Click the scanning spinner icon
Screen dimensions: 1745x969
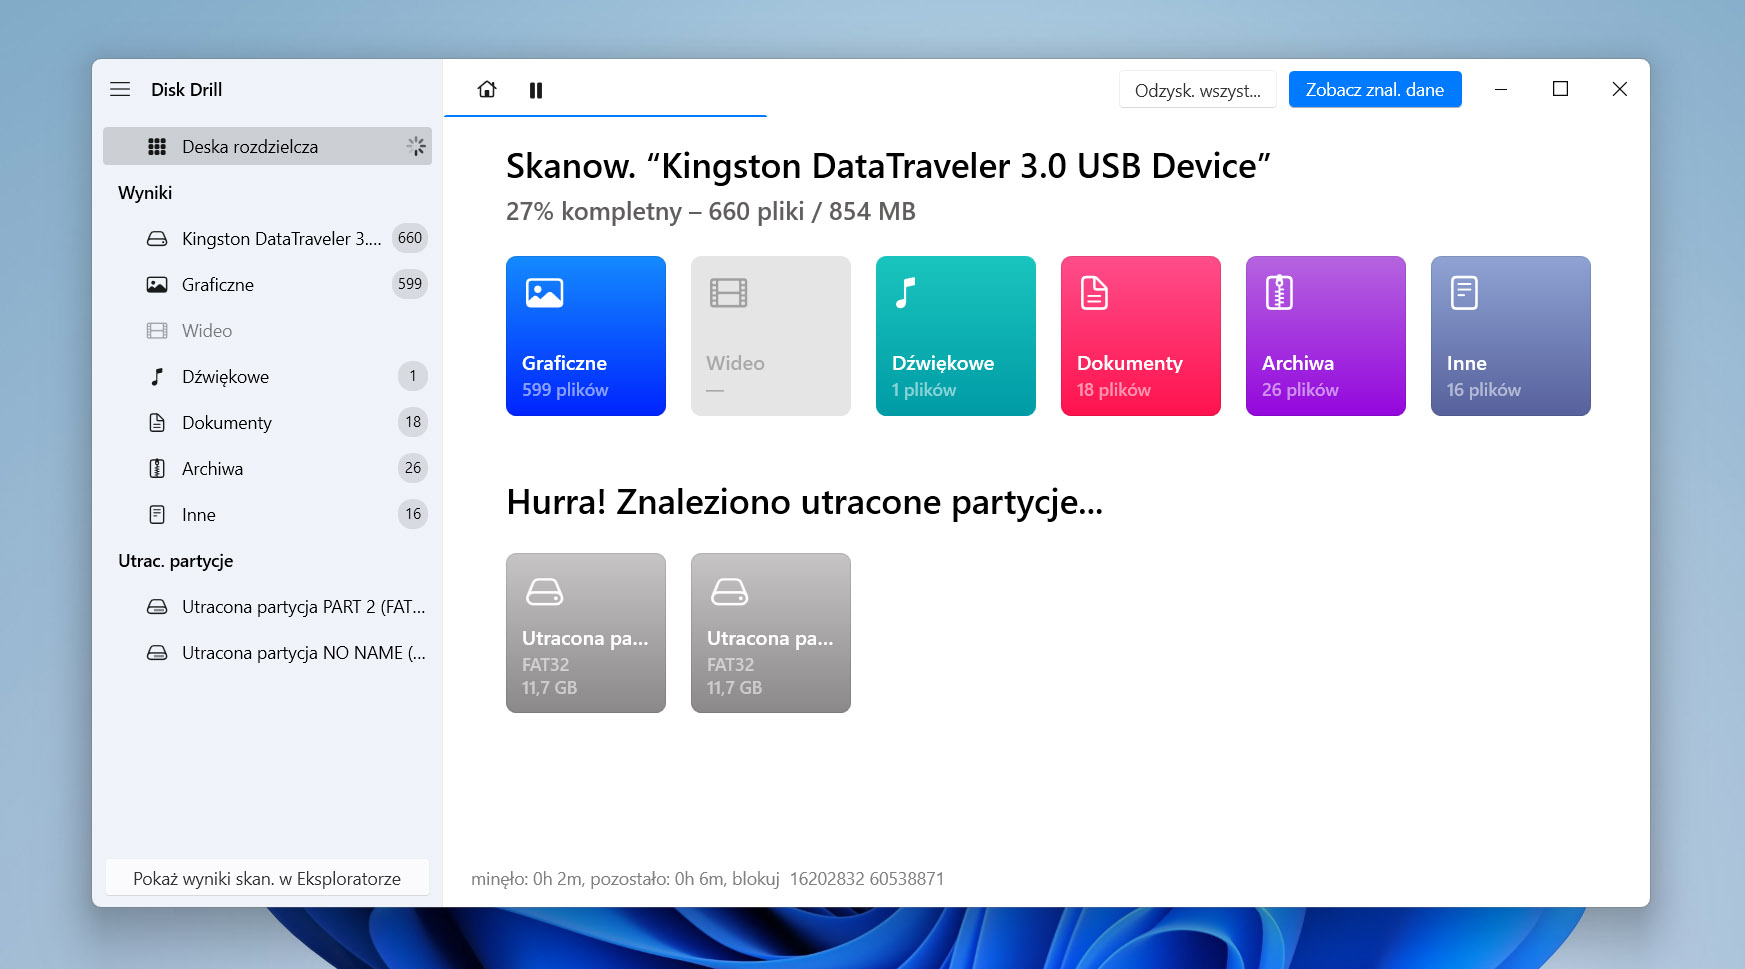point(416,146)
